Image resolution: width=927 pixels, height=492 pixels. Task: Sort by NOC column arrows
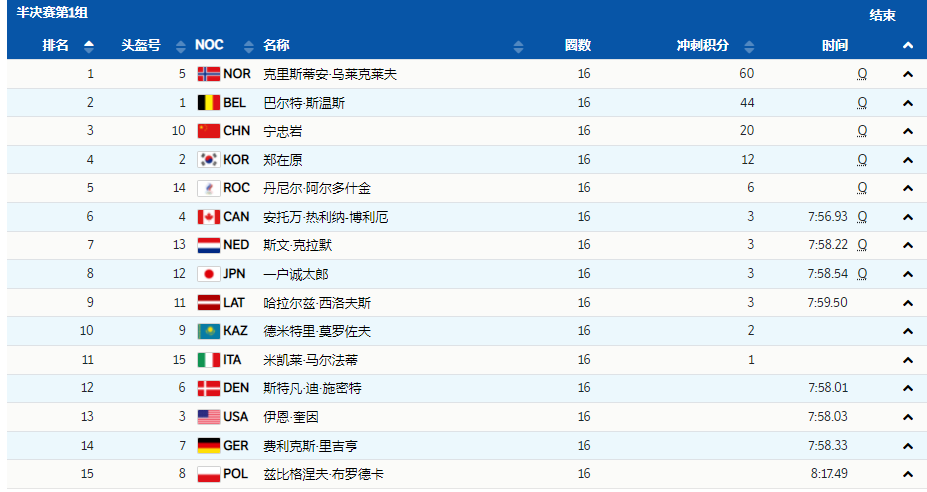[x=244, y=46]
